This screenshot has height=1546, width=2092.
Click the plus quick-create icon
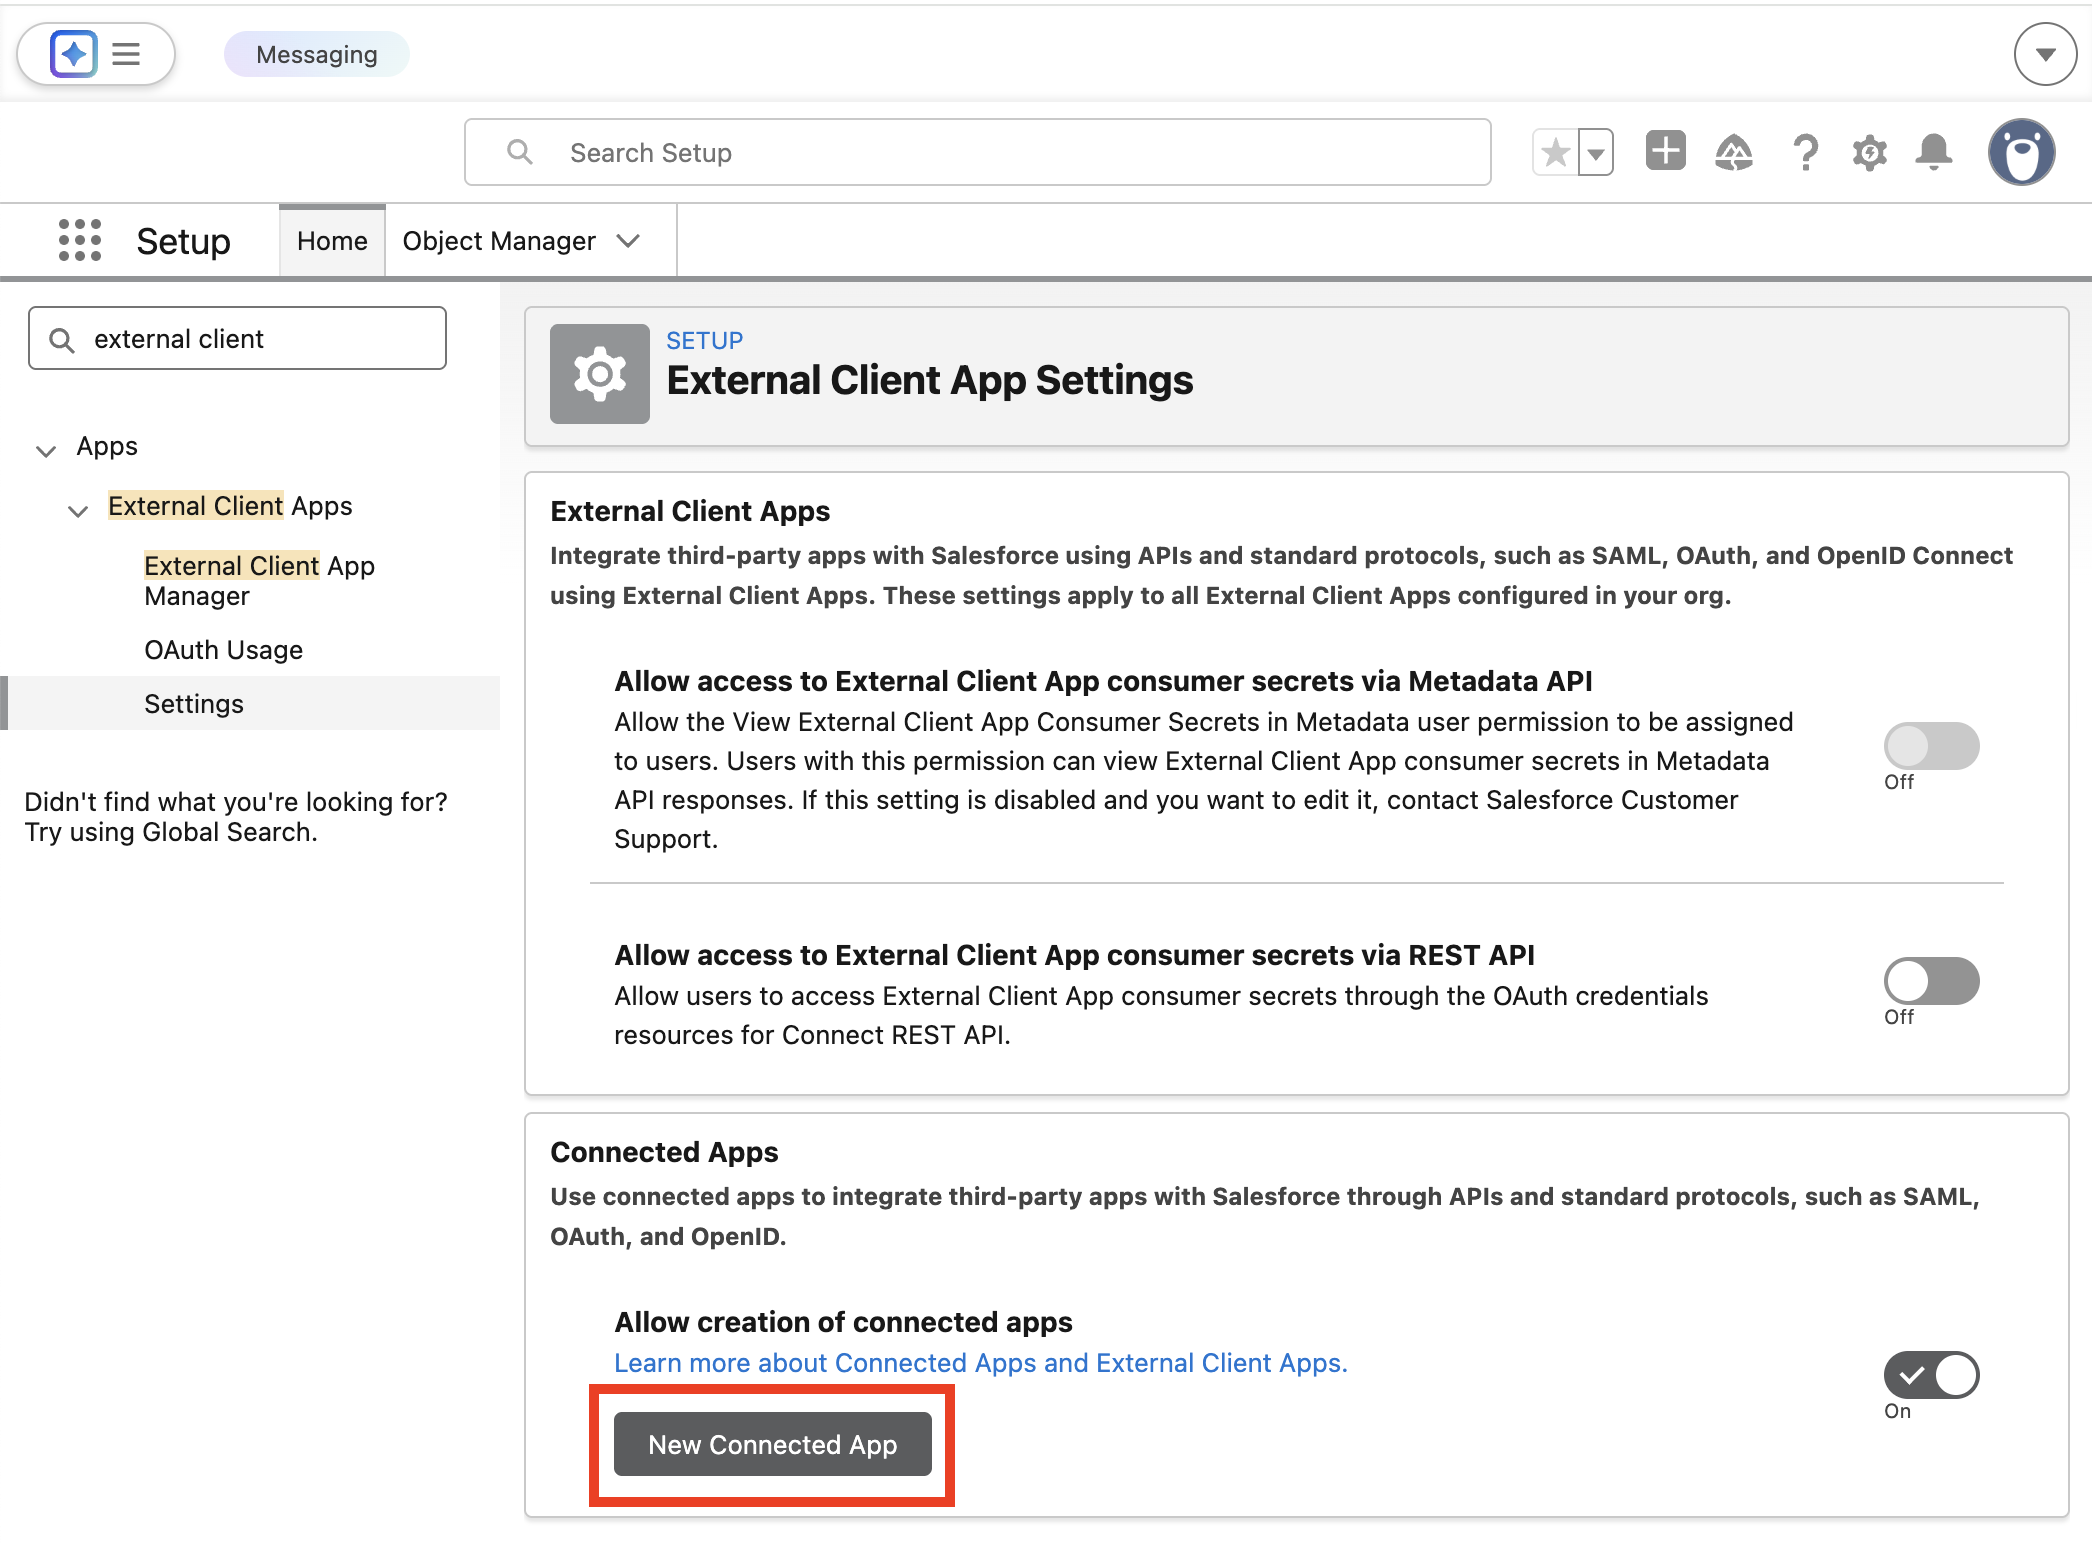click(x=1664, y=151)
